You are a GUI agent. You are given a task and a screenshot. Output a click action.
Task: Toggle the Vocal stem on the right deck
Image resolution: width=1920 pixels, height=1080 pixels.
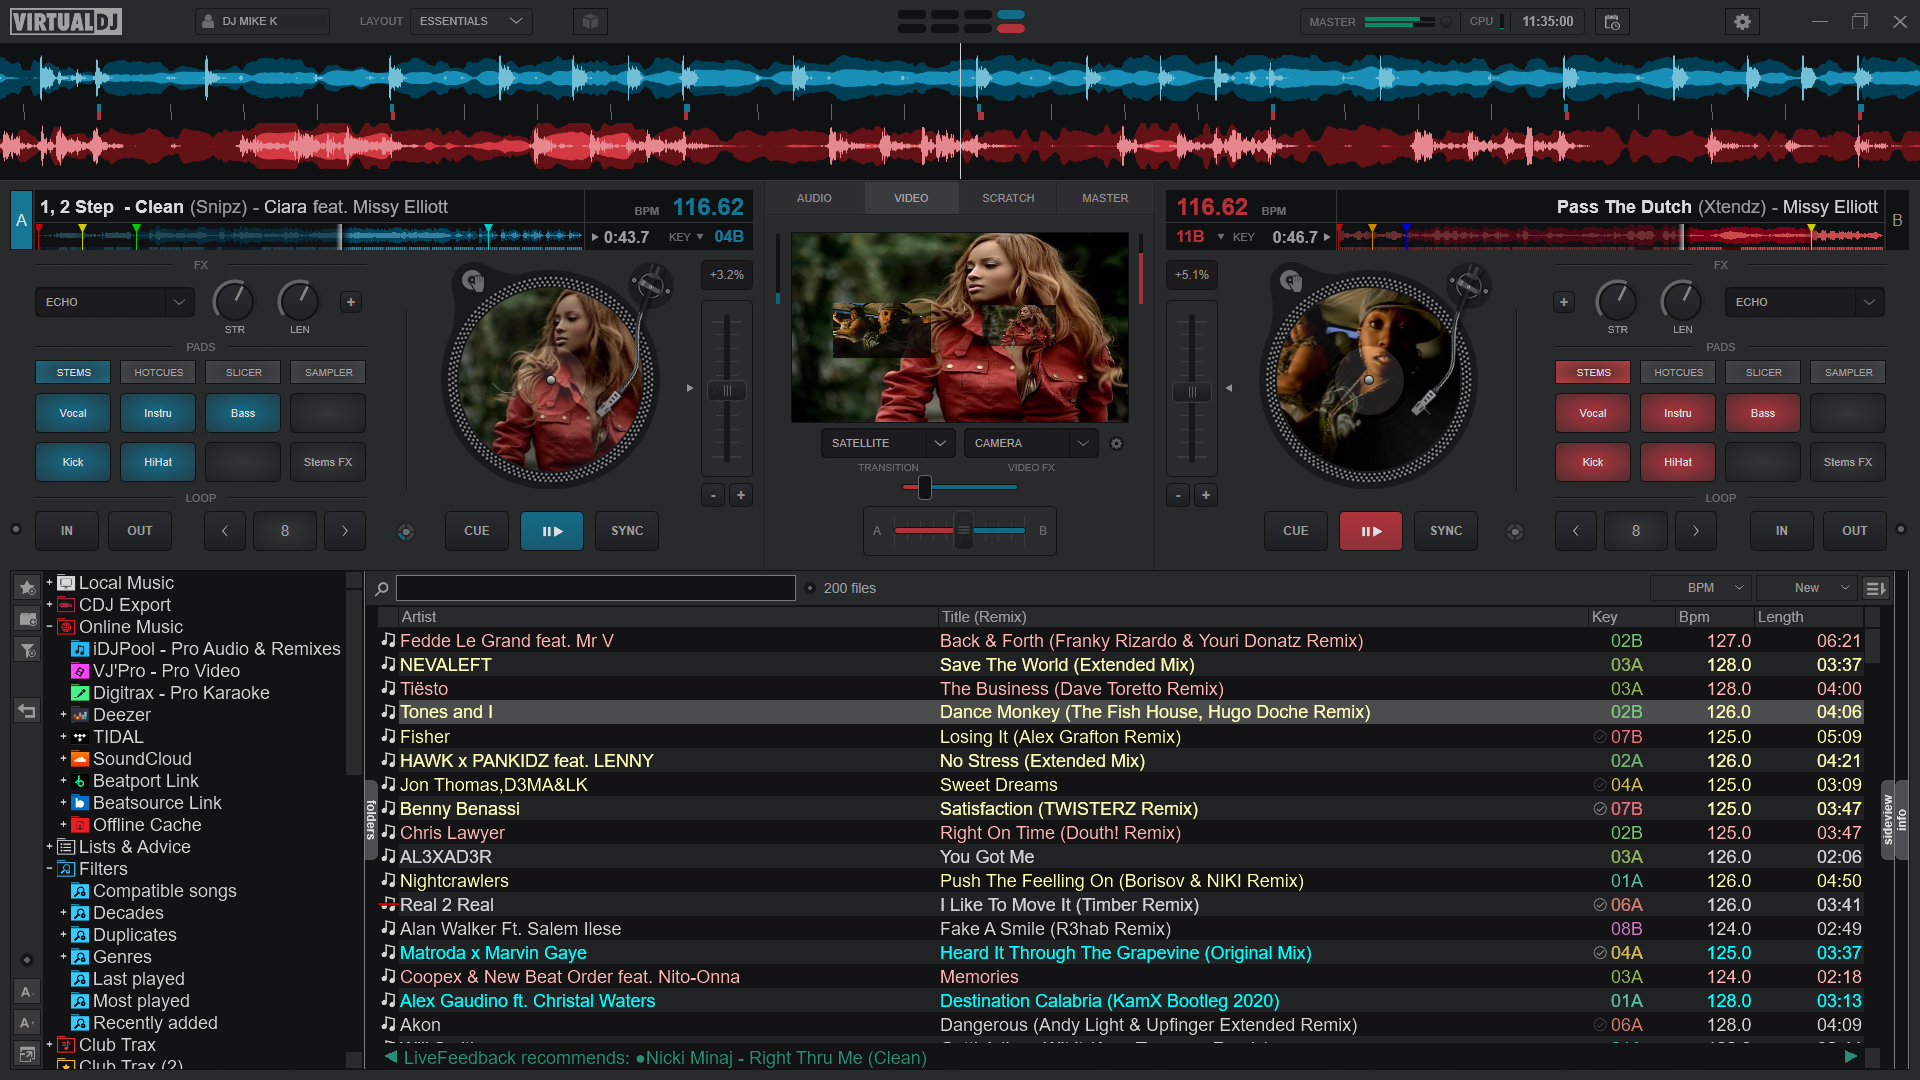click(x=1592, y=412)
